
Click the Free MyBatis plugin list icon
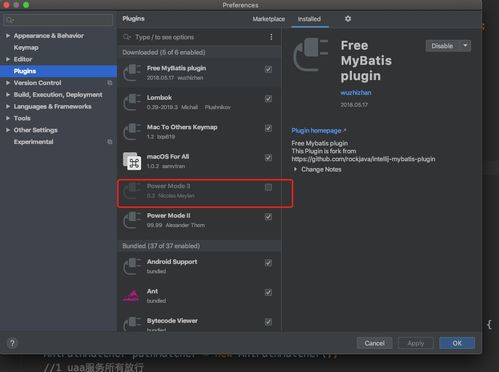point(132,73)
